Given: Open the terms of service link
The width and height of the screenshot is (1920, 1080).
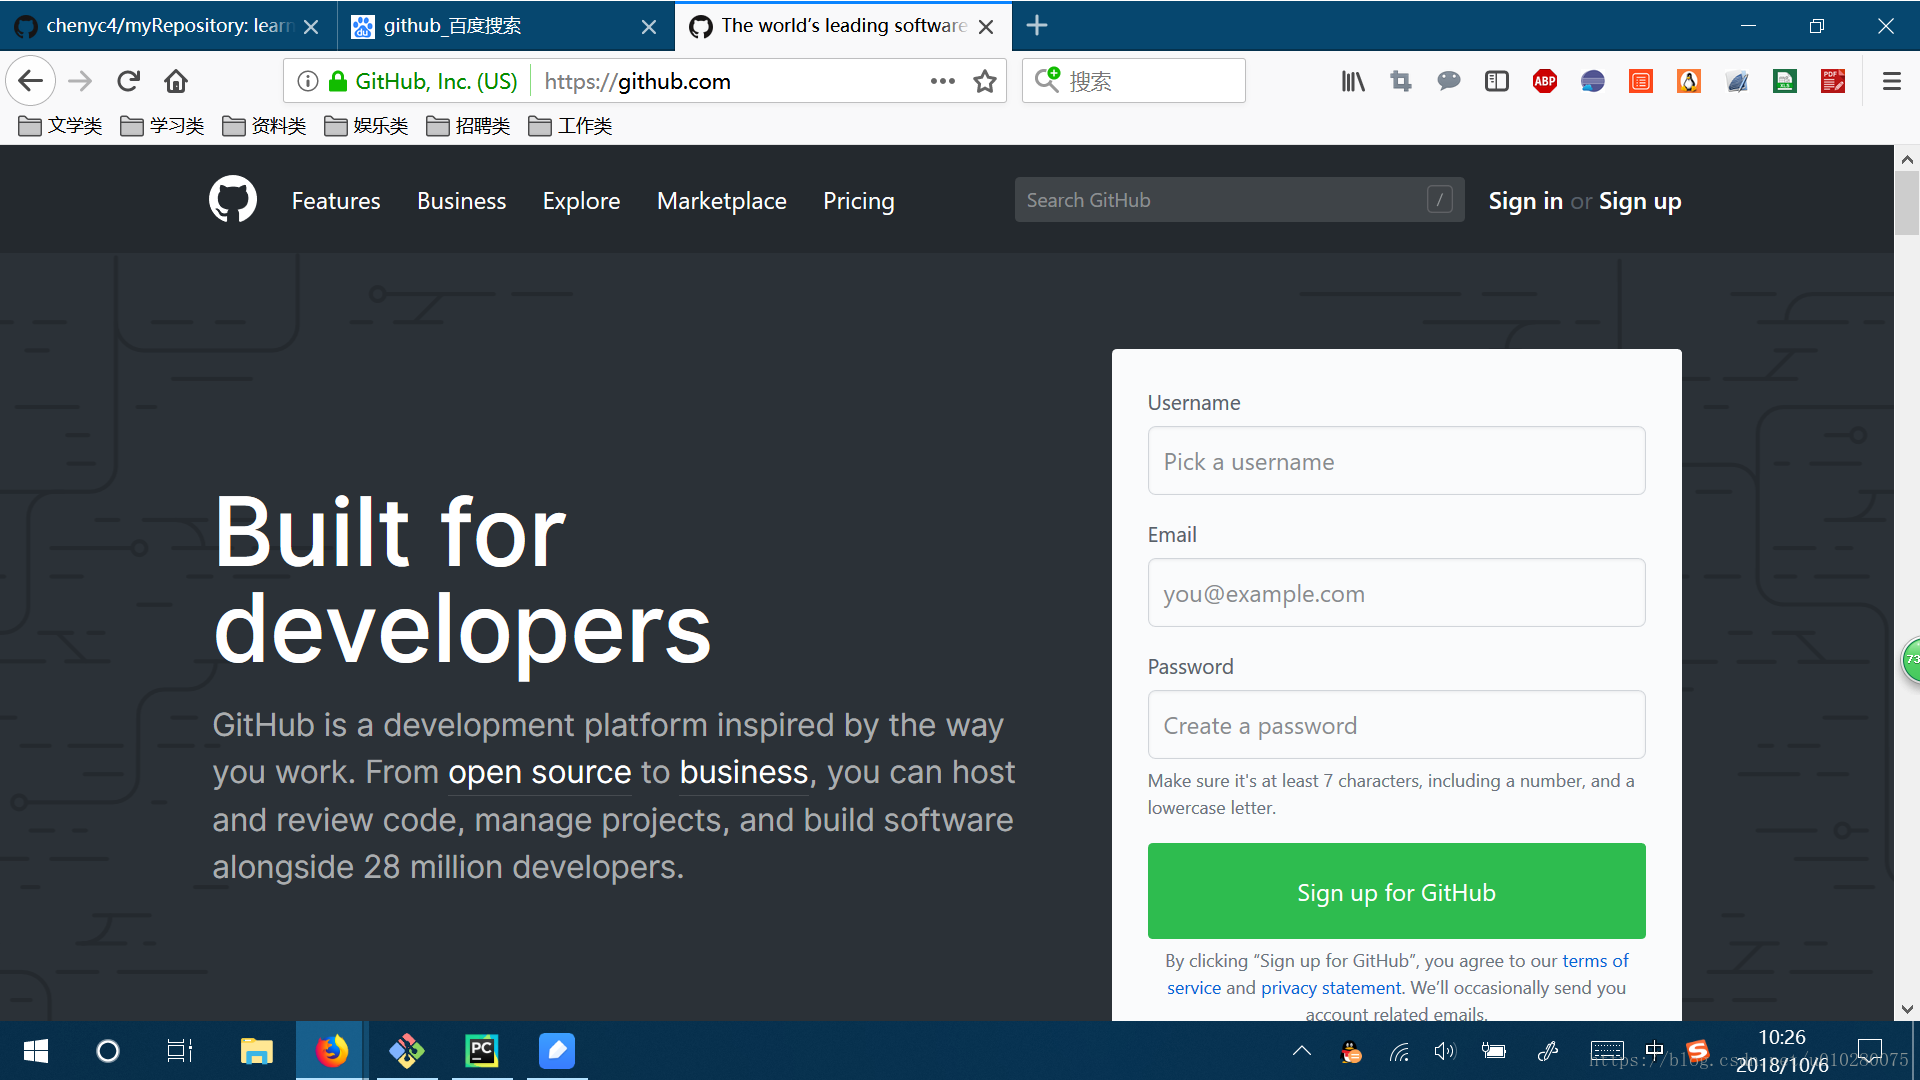Looking at the screenshot, I should pyautogui.click(x=1595, y=961).
